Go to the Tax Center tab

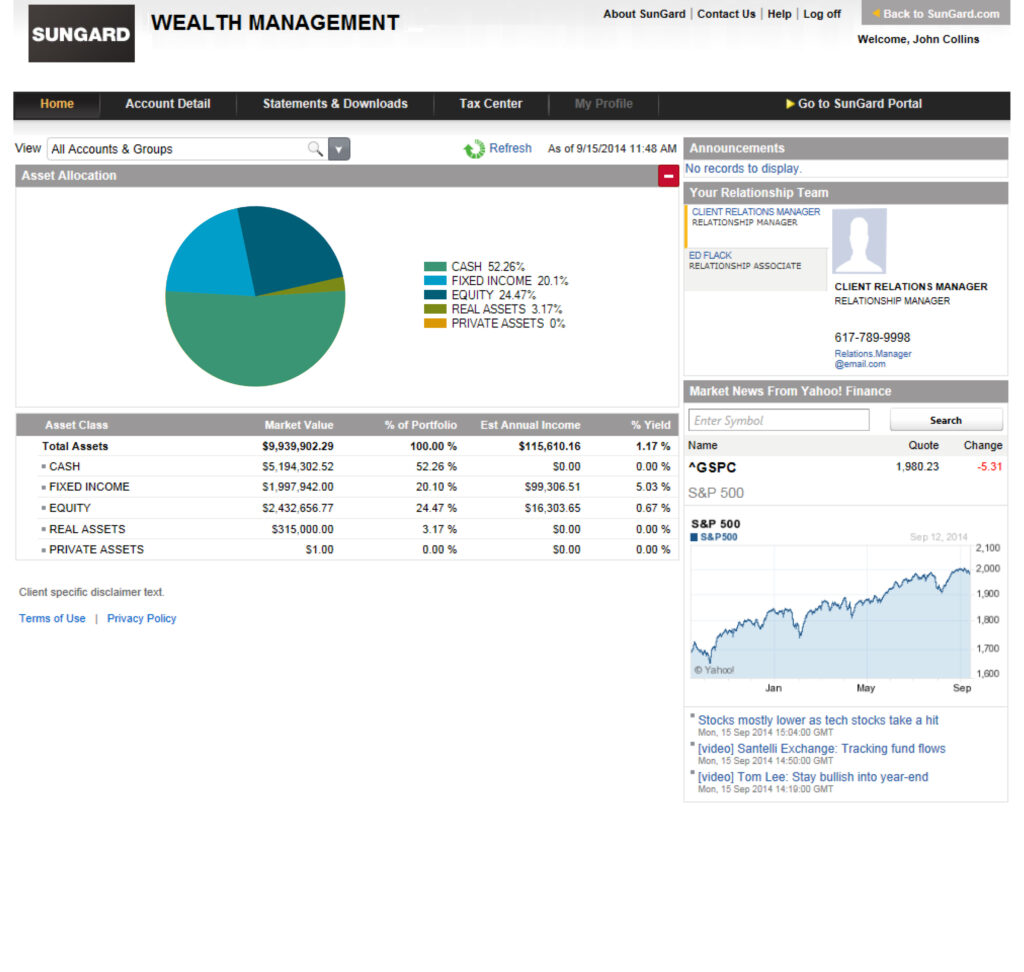pyautogui.click(x=490, y=103)
